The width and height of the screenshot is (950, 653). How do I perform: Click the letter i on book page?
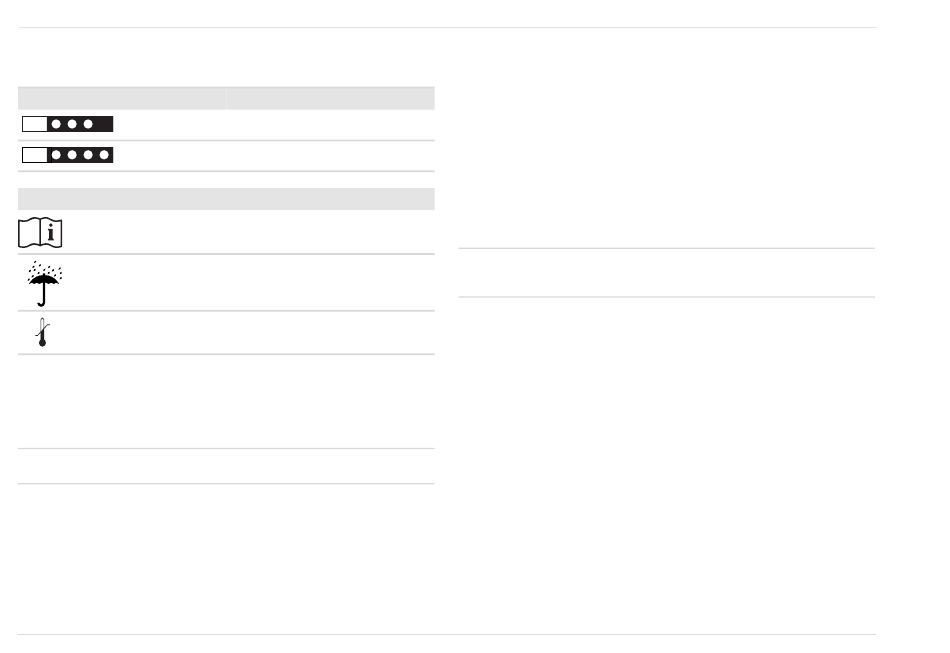coord(51,233)
